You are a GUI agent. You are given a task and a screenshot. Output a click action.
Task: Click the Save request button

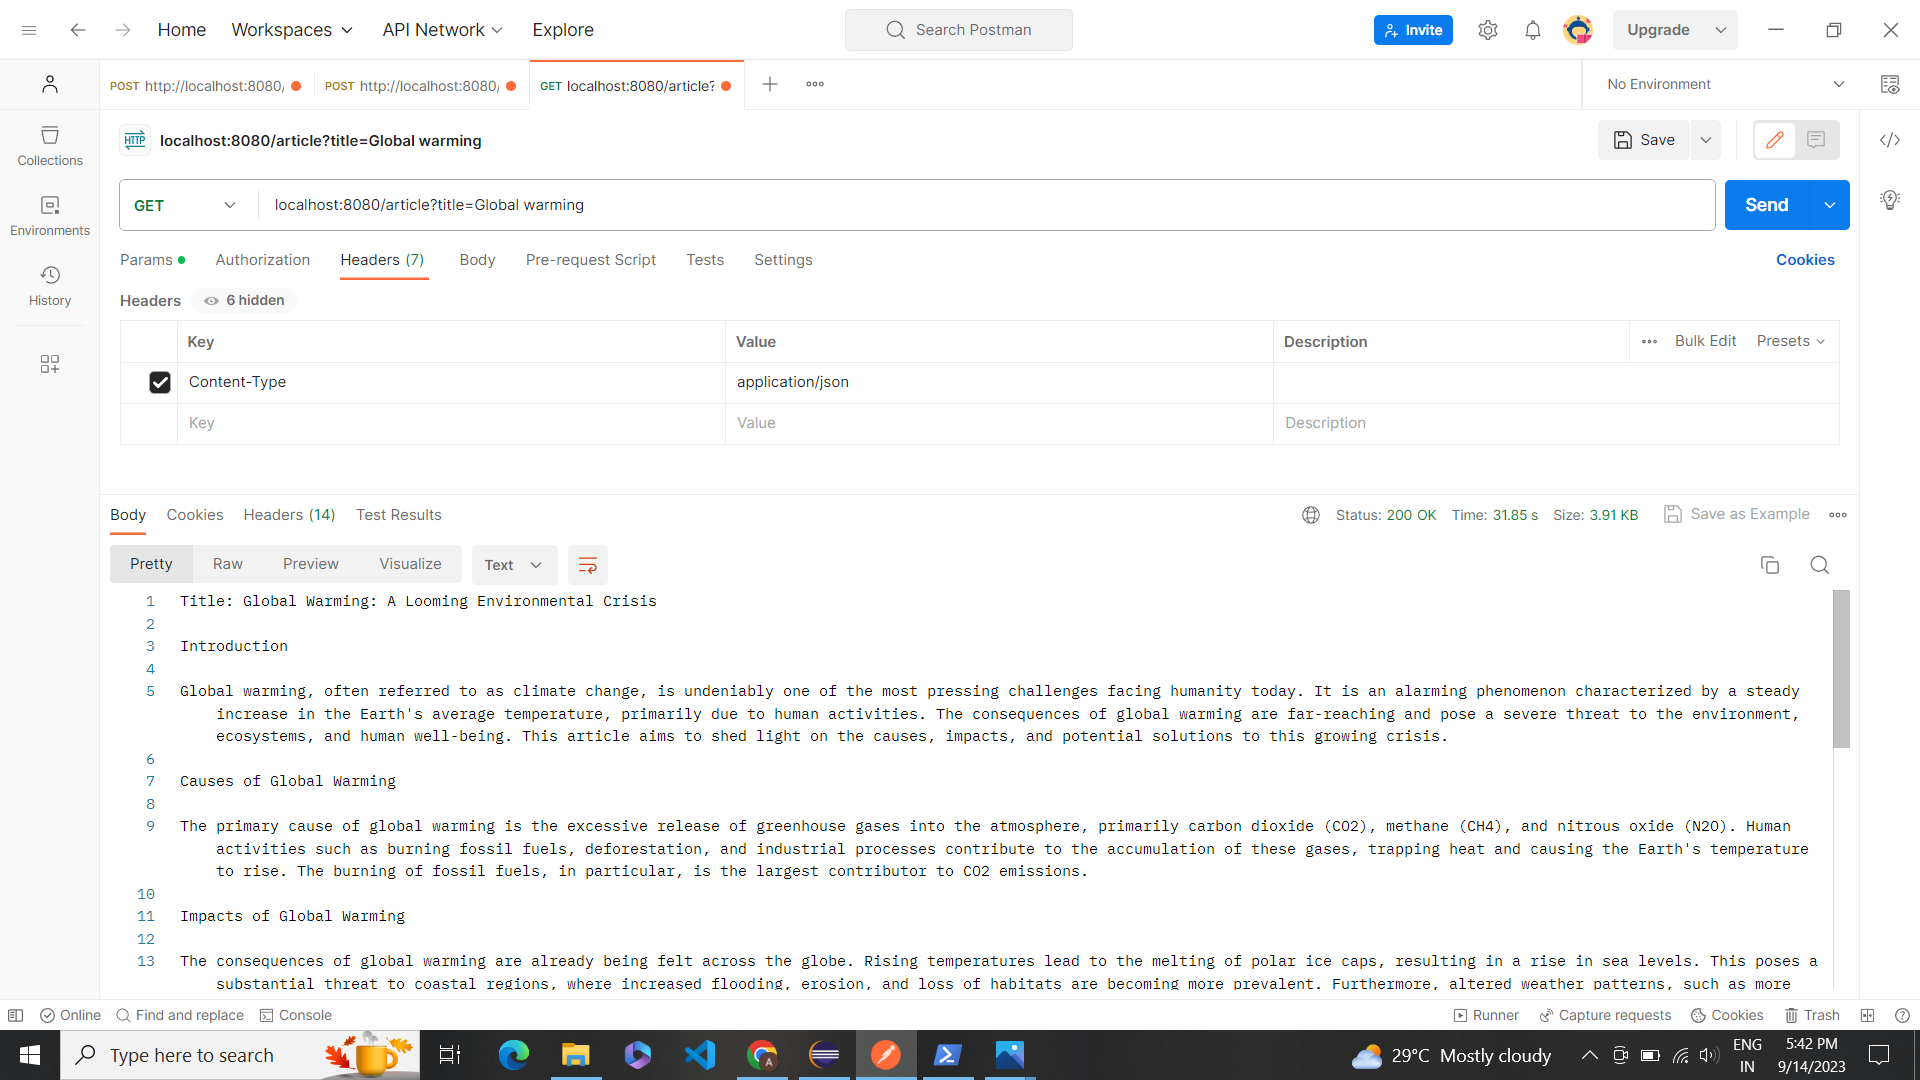(x=1646, y=140)
